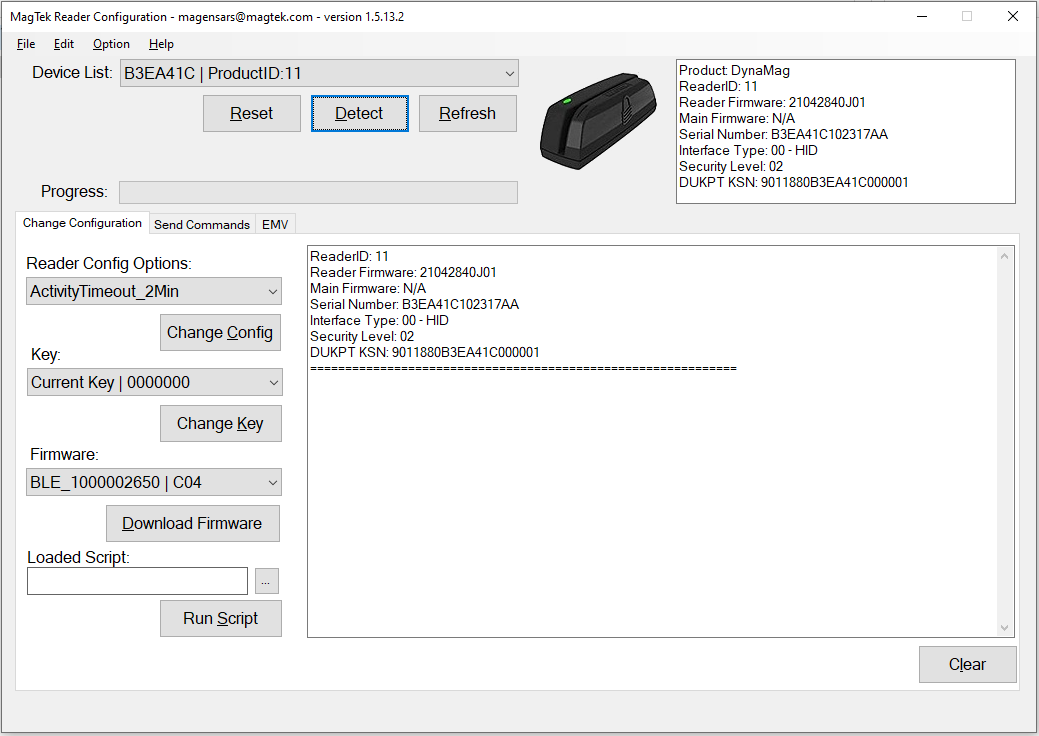Open the File menu
The image size is (1039, 736).
click(x=26, y=44)
